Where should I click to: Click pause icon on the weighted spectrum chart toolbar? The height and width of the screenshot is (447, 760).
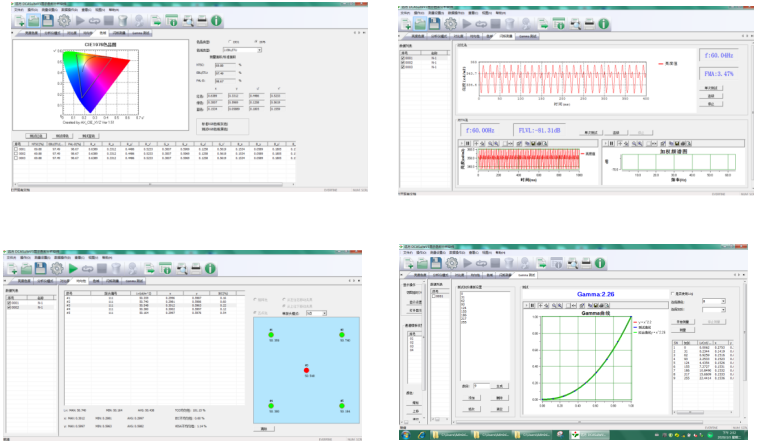tap(612, 144)
